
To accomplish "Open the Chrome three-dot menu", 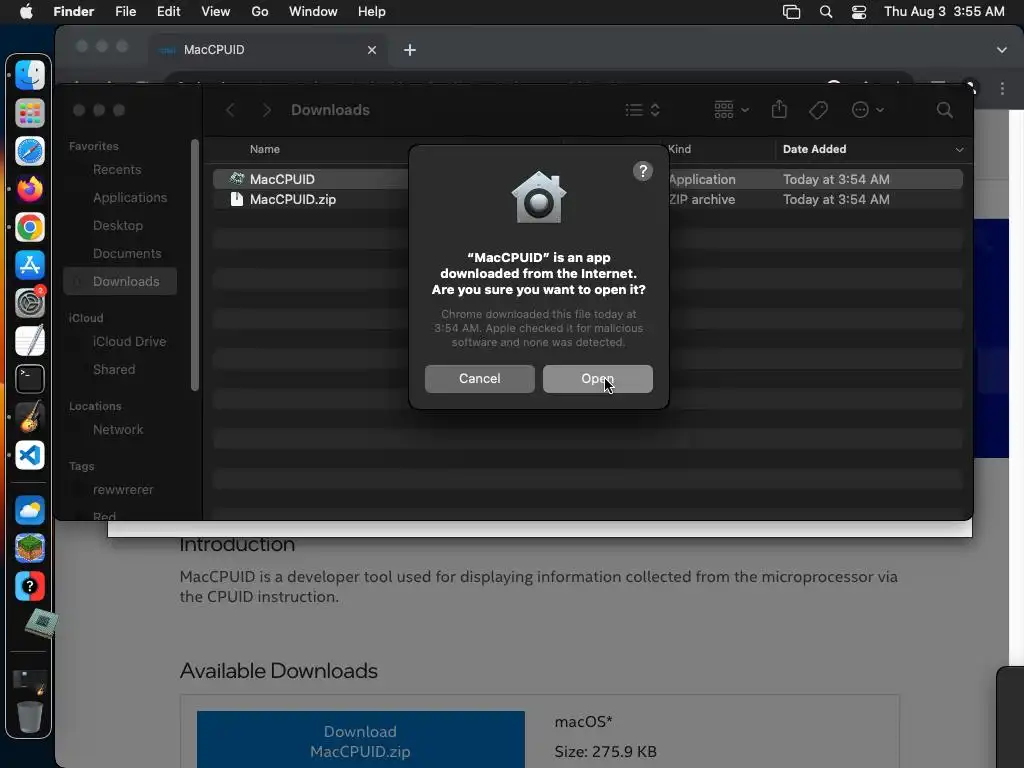I will (1002, 89).
